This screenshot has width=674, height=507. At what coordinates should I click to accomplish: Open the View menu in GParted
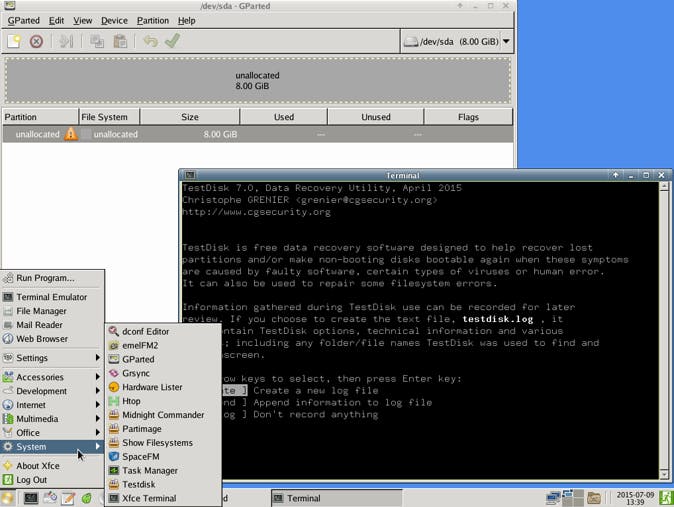point(83,21)
